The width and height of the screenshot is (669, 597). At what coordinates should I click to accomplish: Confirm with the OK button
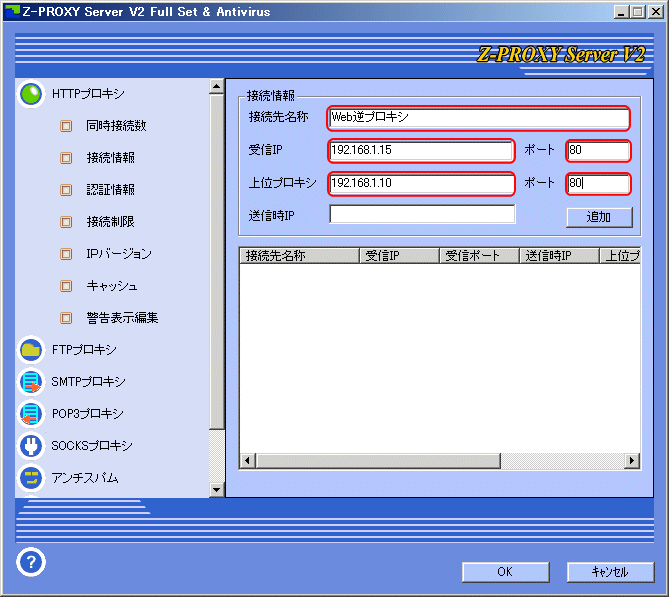click(x=505, y=572)
